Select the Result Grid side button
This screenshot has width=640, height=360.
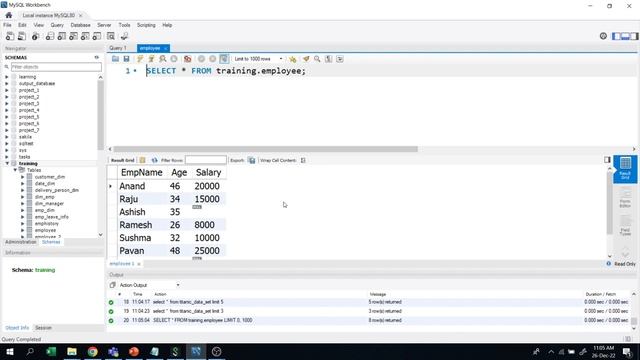click(625, 169)
